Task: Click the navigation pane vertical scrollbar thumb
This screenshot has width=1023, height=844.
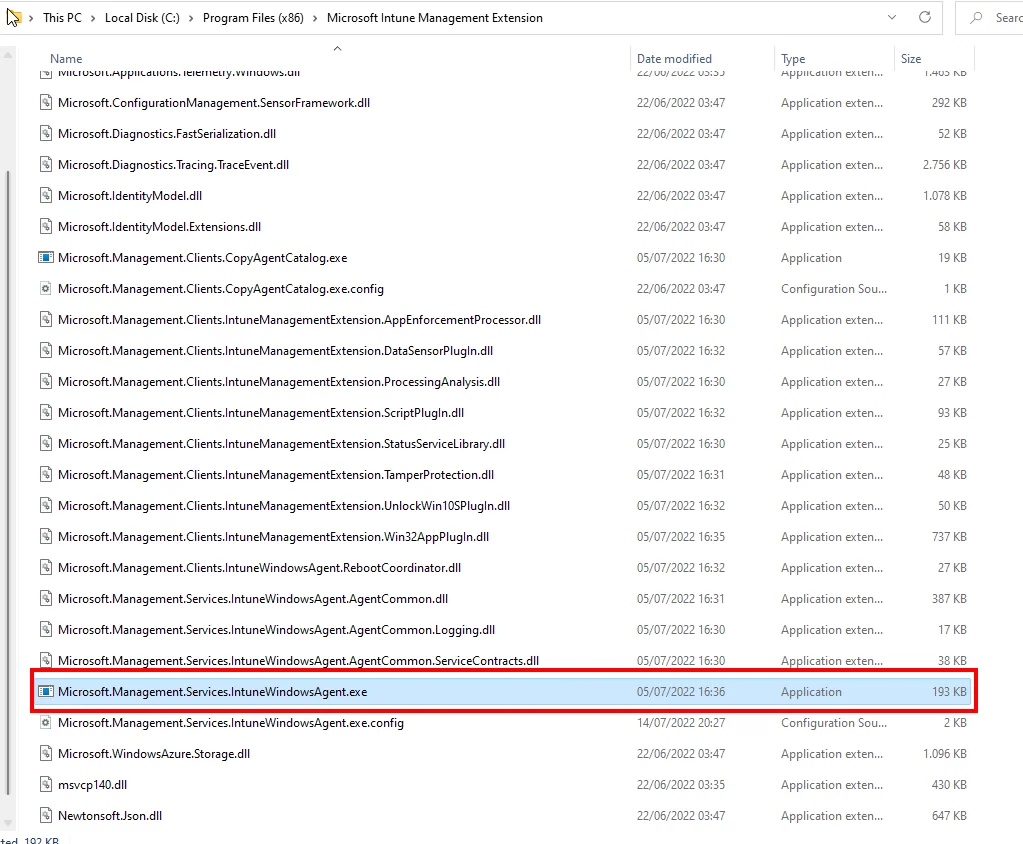Action: [7, 483]
